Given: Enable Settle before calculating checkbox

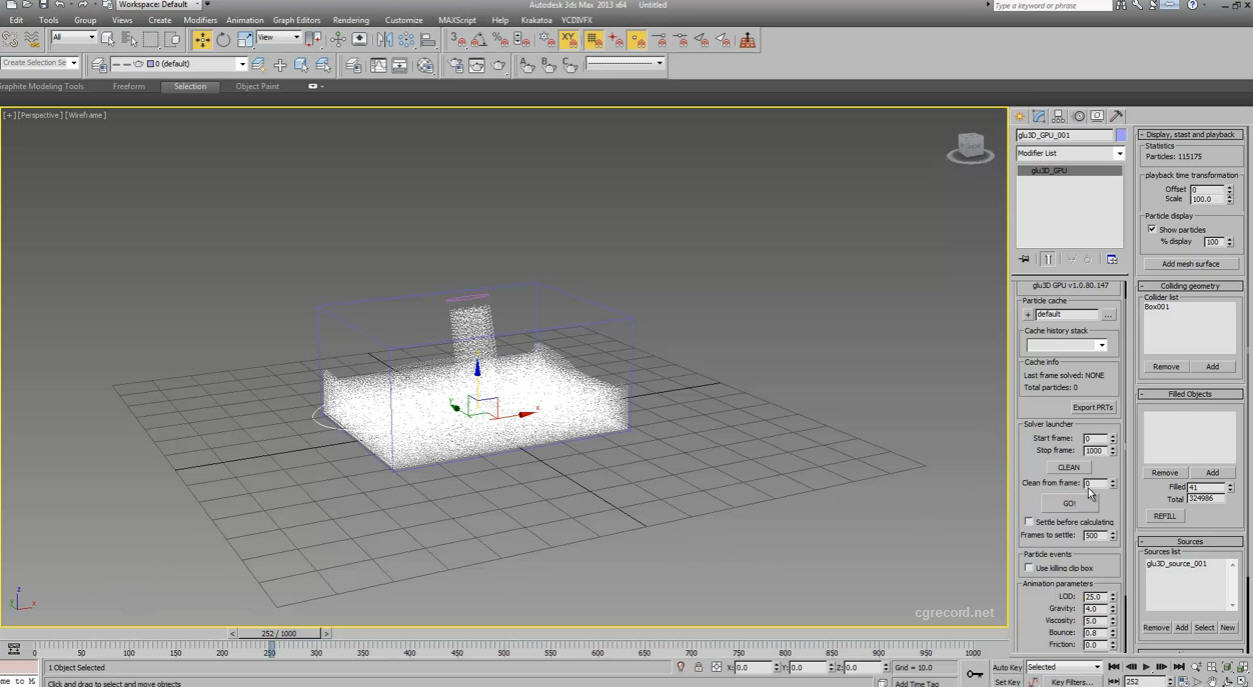Looking at the screenshot, I should coord(1029,522).
